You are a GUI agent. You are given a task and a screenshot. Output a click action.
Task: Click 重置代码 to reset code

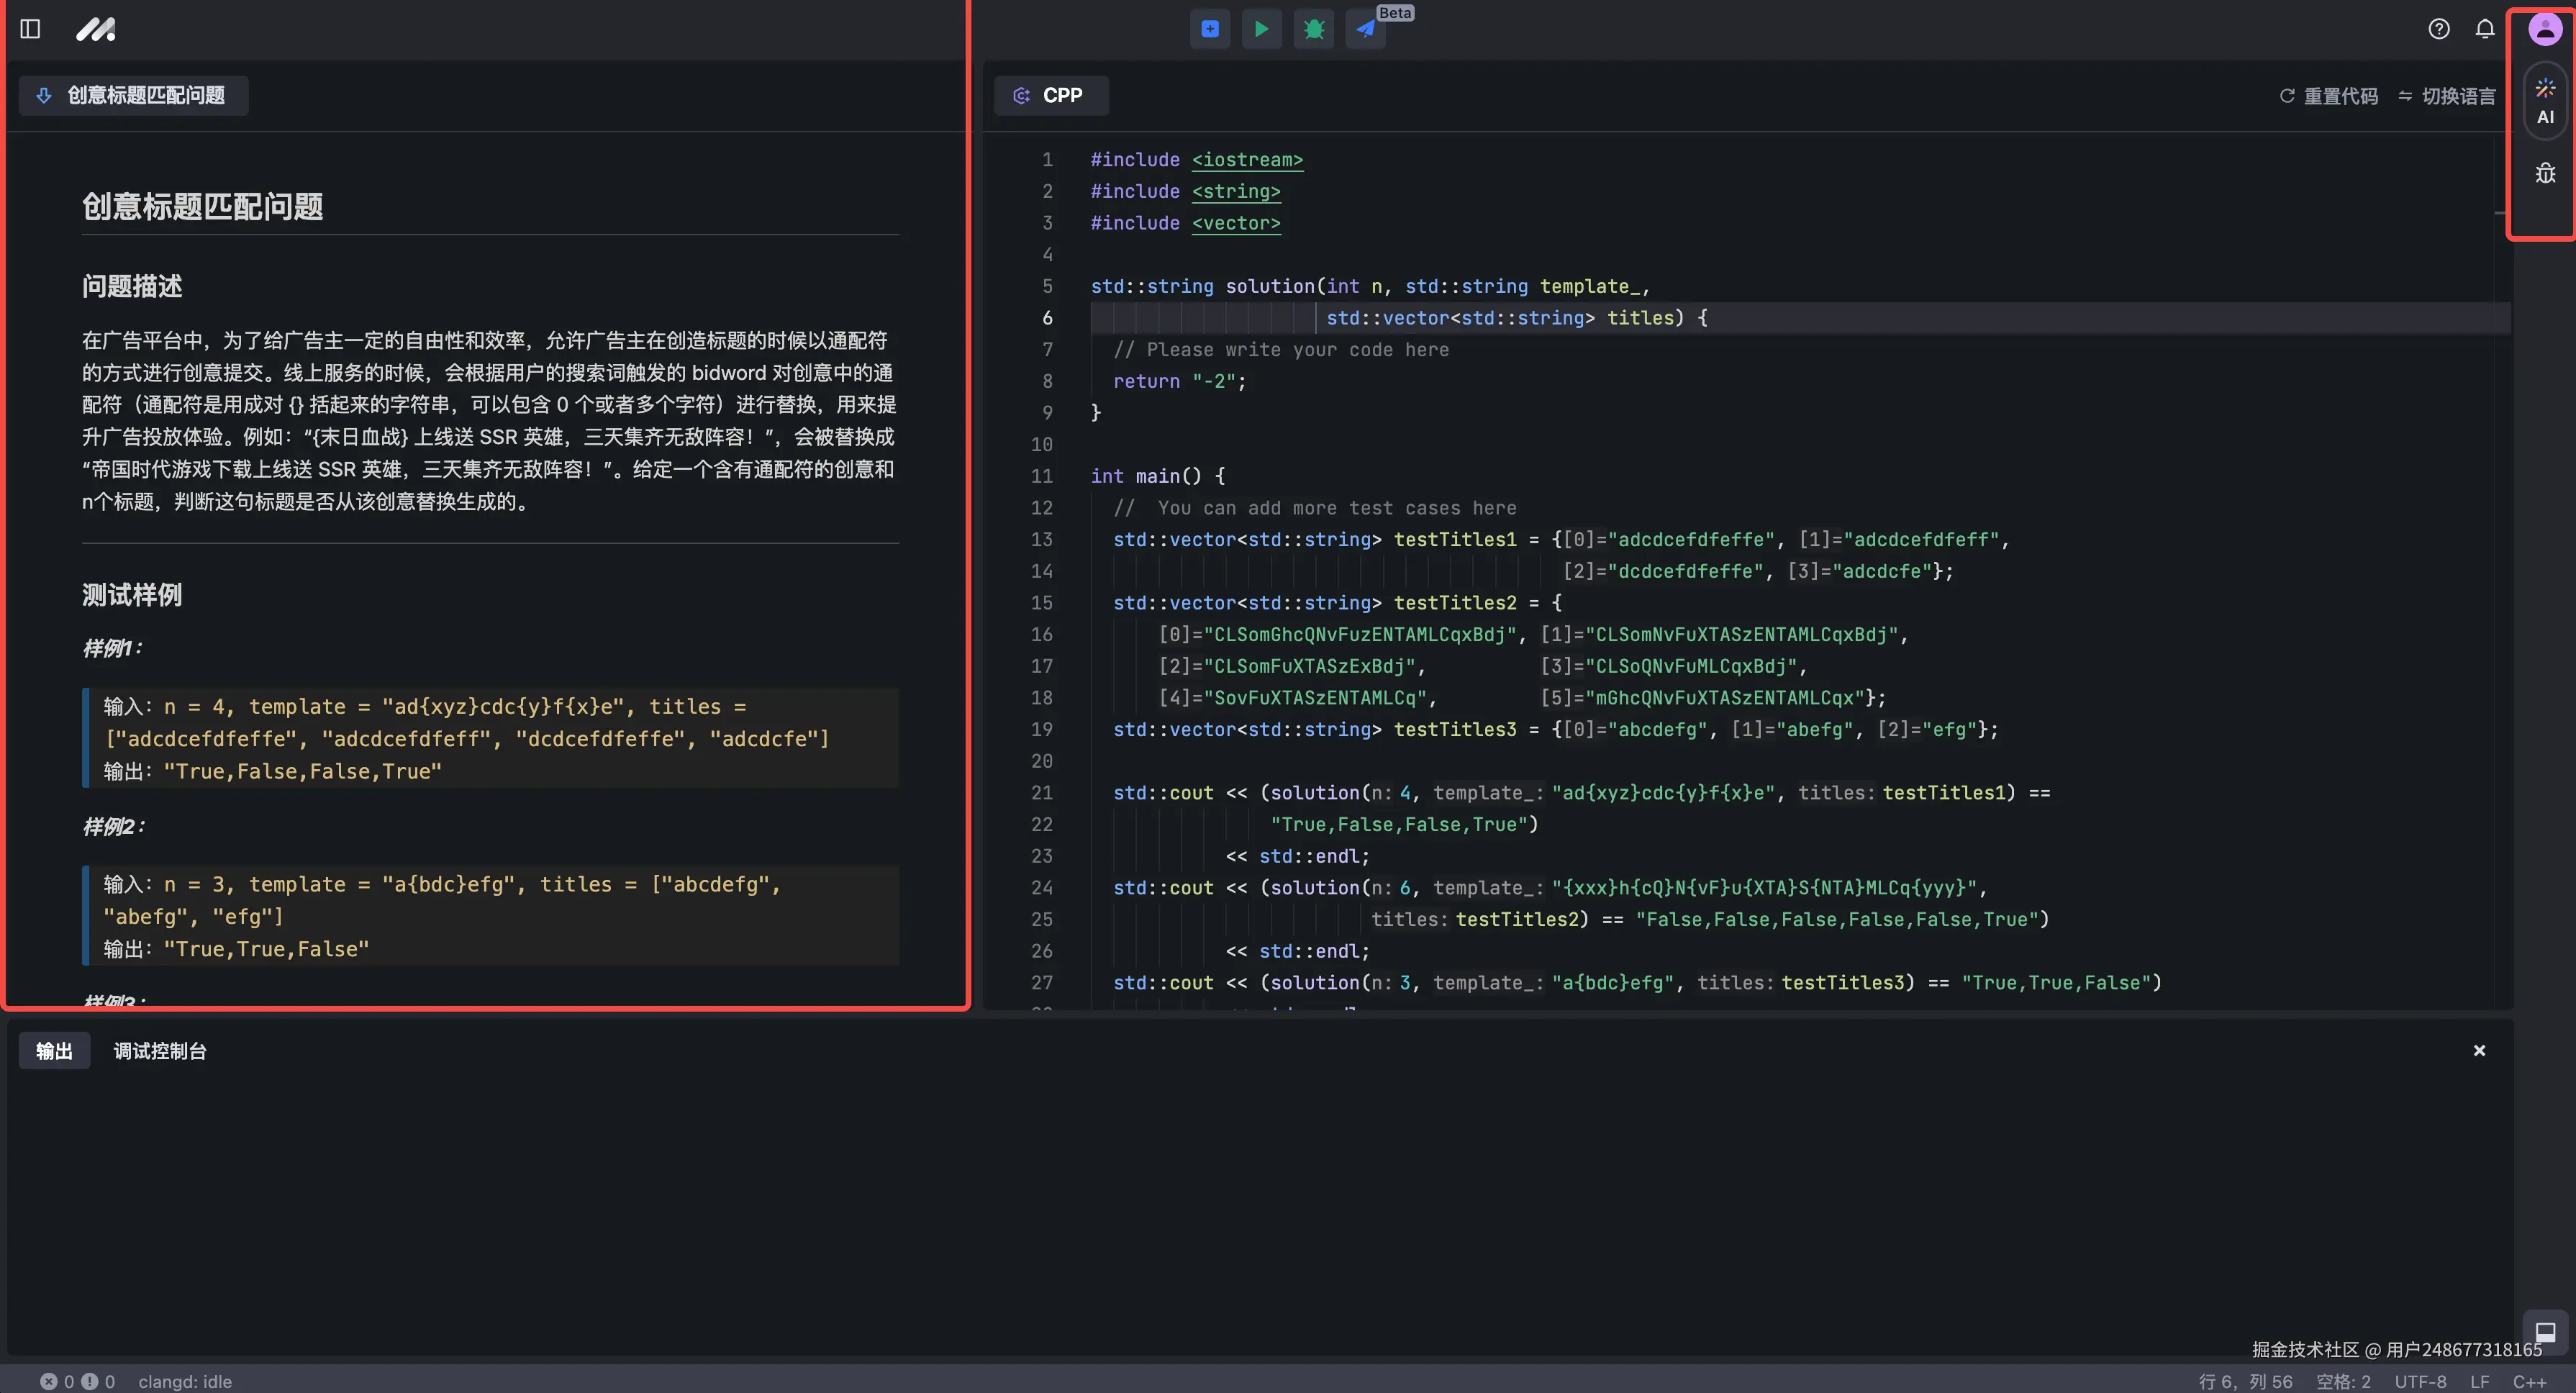coord(2328,96)
